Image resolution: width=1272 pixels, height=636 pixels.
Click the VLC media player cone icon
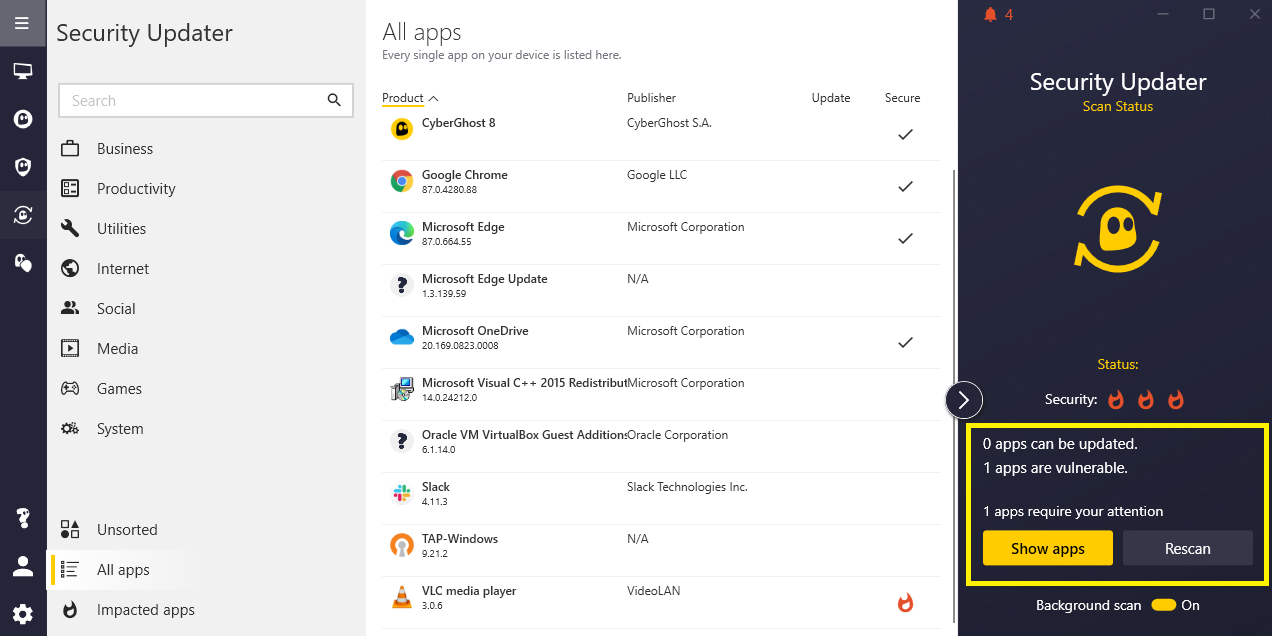tap(401, 598)
